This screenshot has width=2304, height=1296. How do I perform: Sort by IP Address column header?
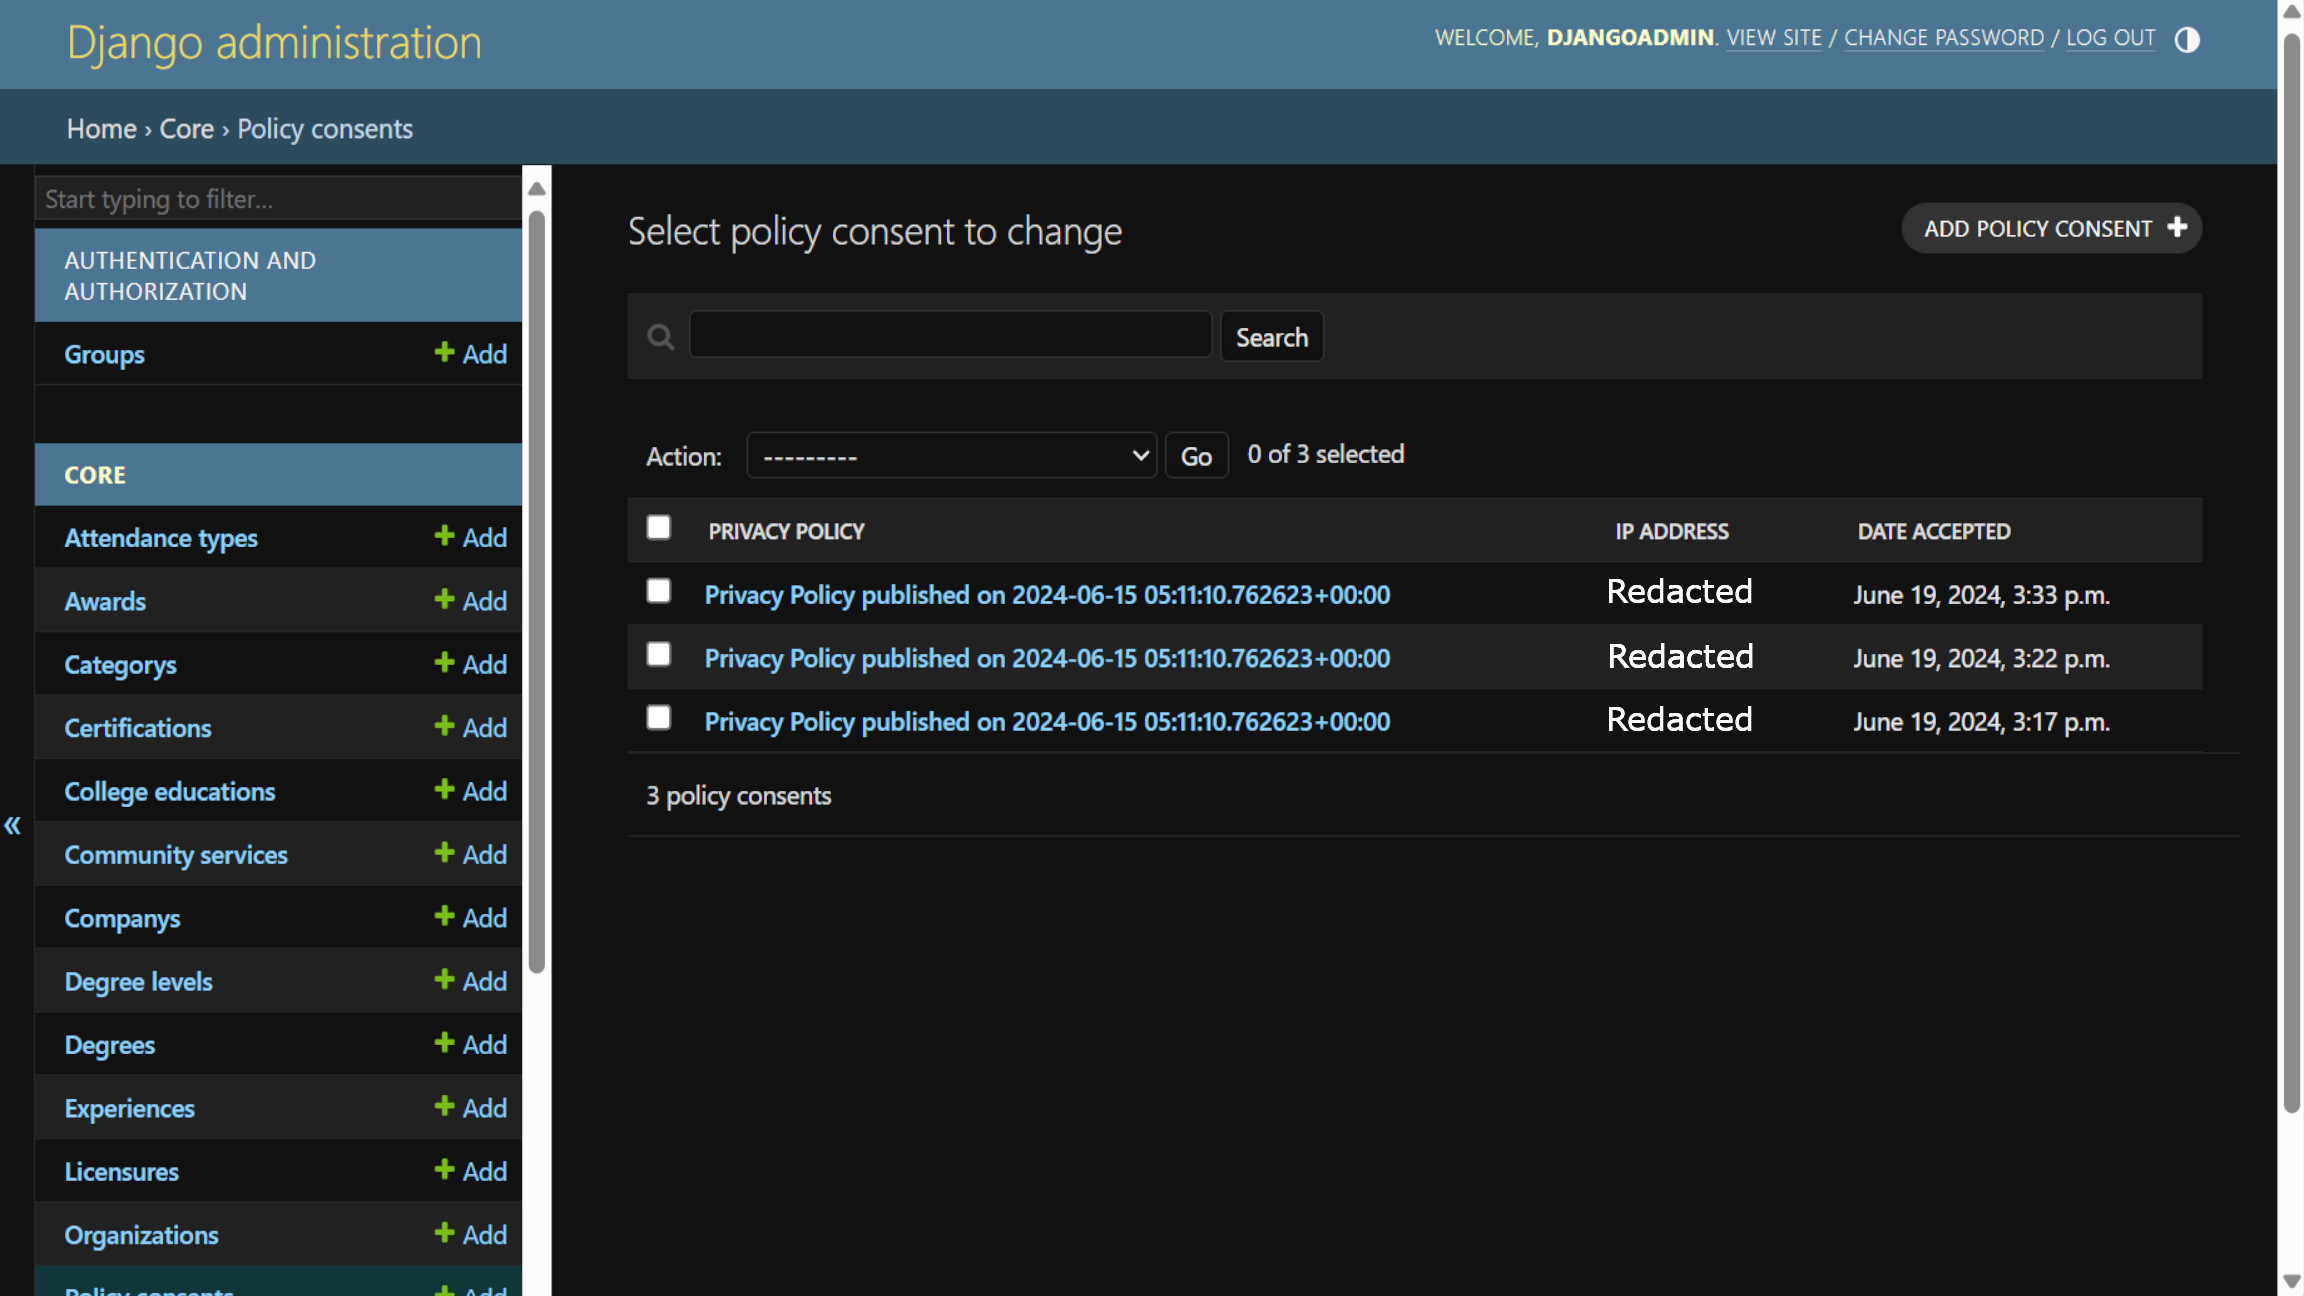pyautogui.click(x=1672, y=532)
